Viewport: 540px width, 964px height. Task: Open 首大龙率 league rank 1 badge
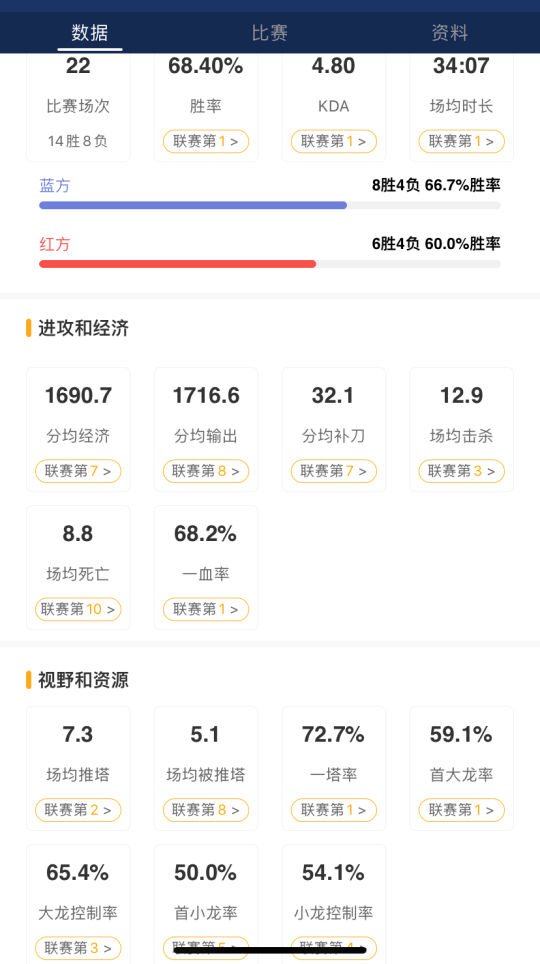(462, 810)
